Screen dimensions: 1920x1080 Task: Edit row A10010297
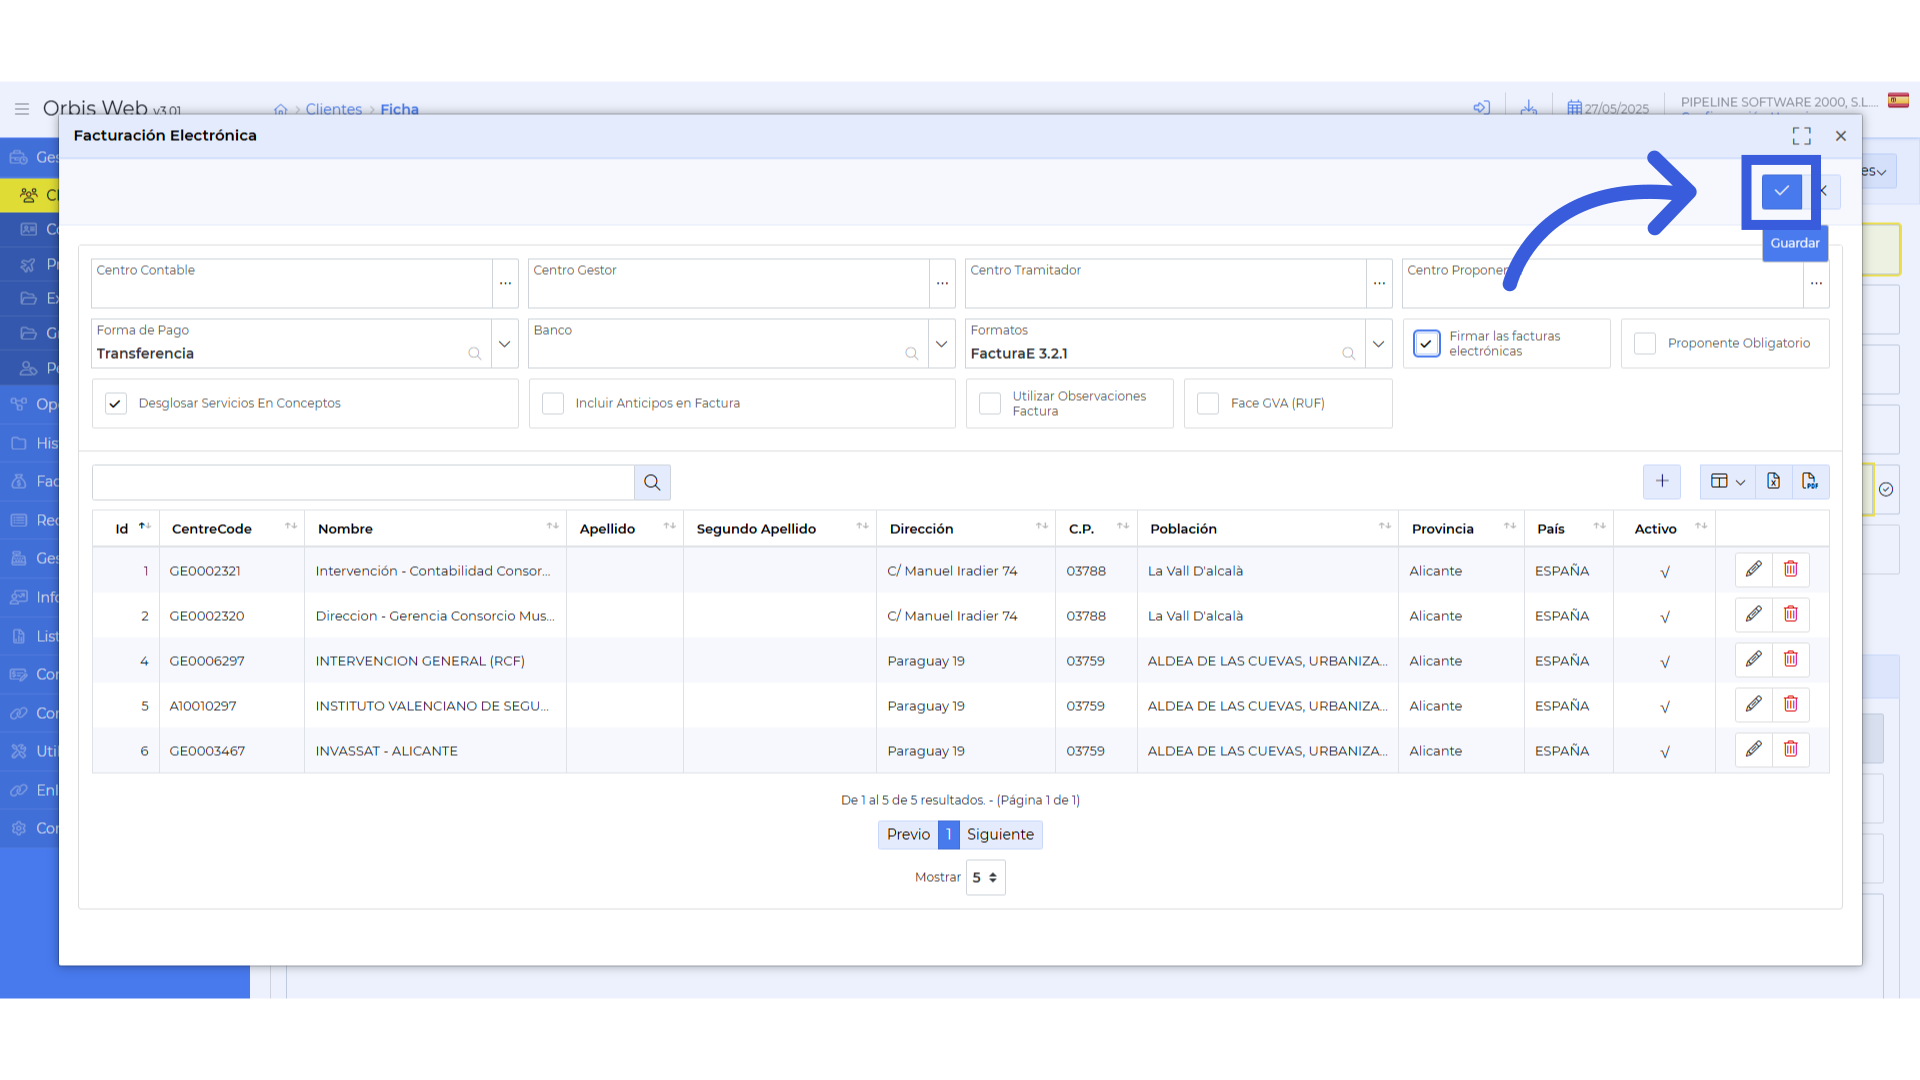click(1753, 705)
